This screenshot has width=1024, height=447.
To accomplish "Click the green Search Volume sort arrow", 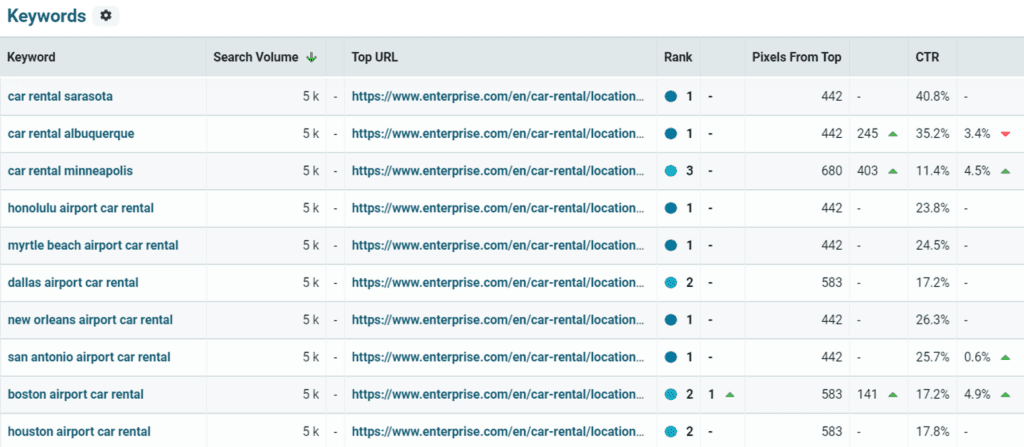I will click(x=312, y=57).
